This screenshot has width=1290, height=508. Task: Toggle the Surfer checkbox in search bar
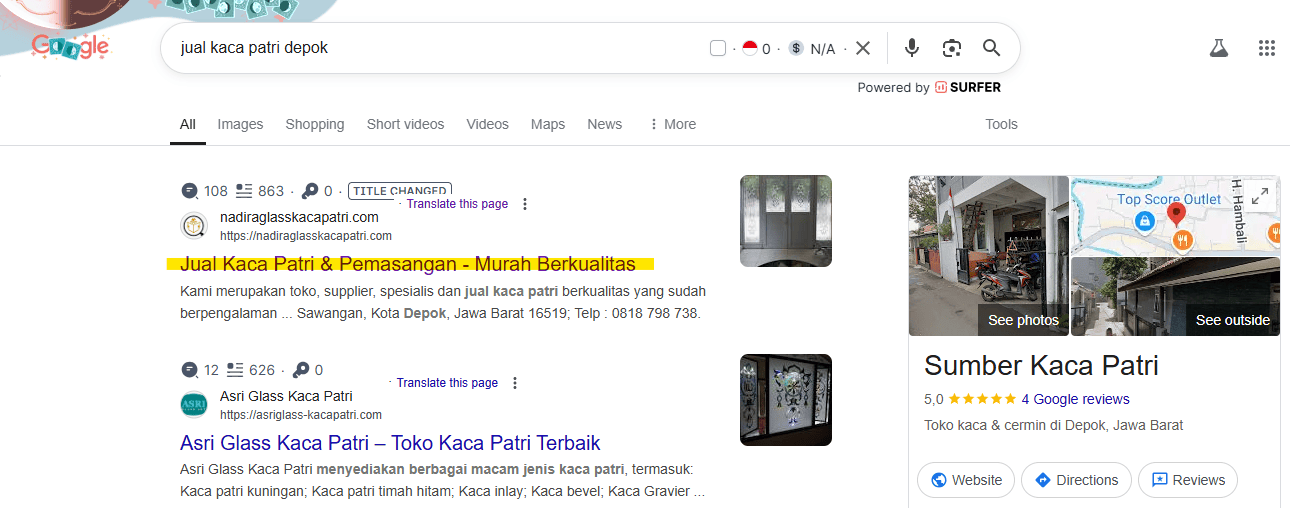pos(718,48)
